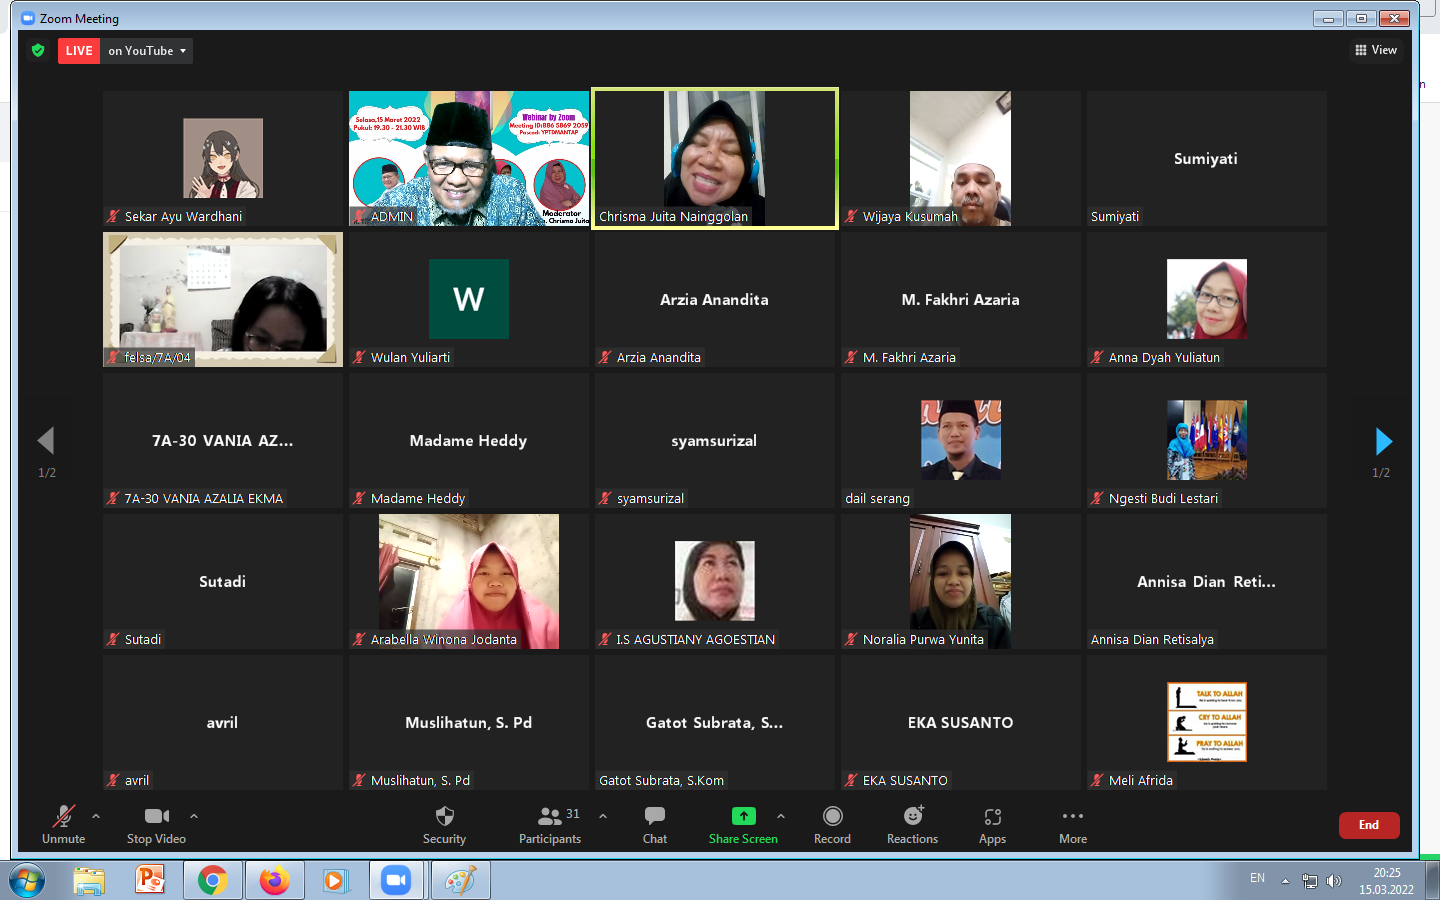Open the View layout menu

pyautogui.click(x=1376, y=50)
